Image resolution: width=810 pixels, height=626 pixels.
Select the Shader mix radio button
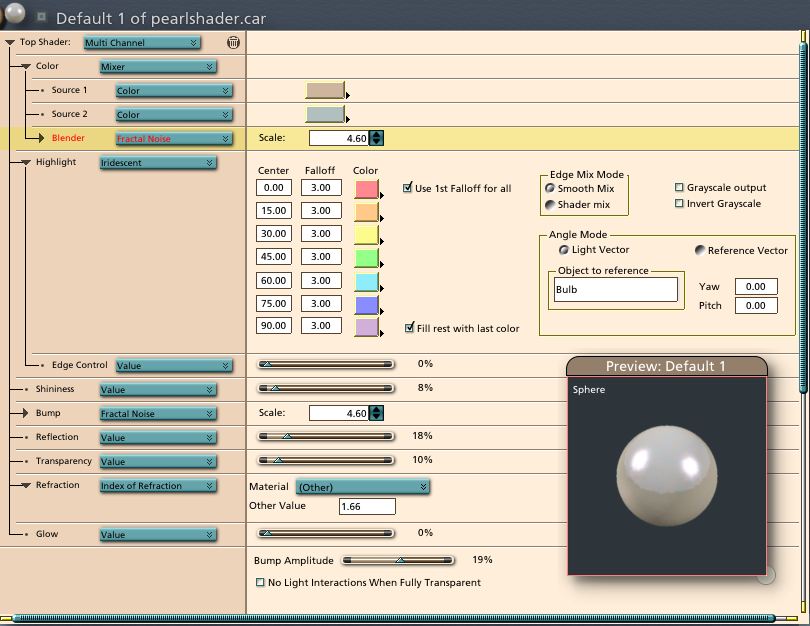point(550,205)
